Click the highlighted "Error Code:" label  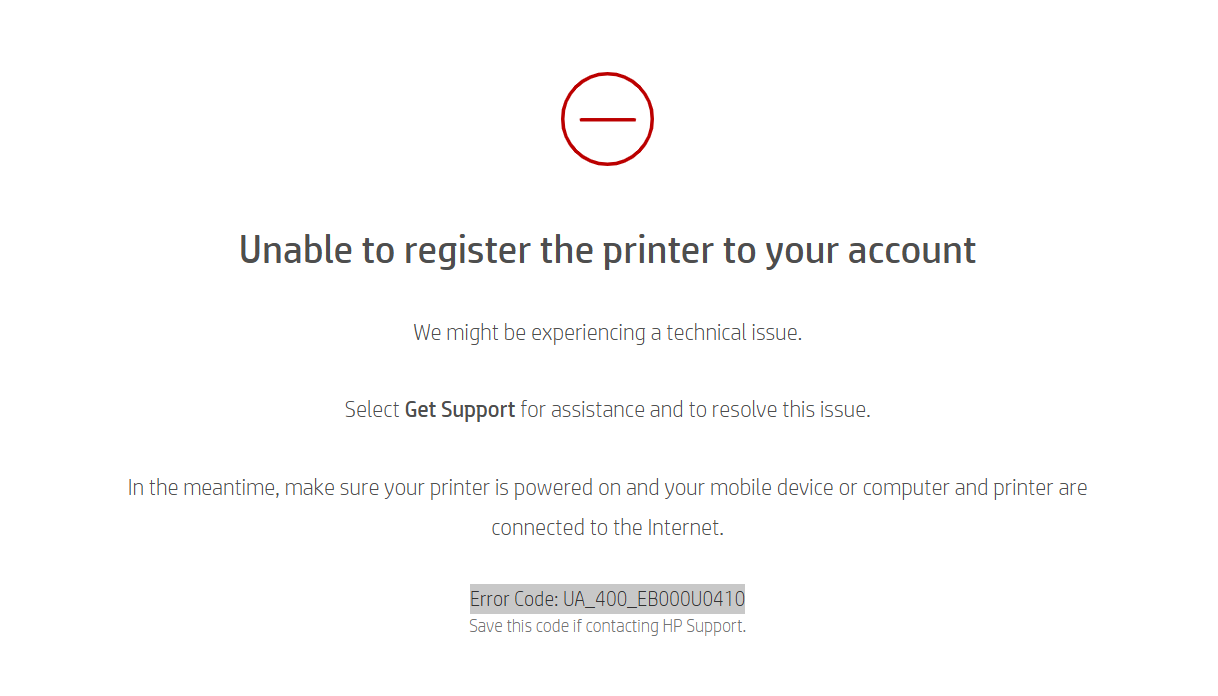pos(514,599)
